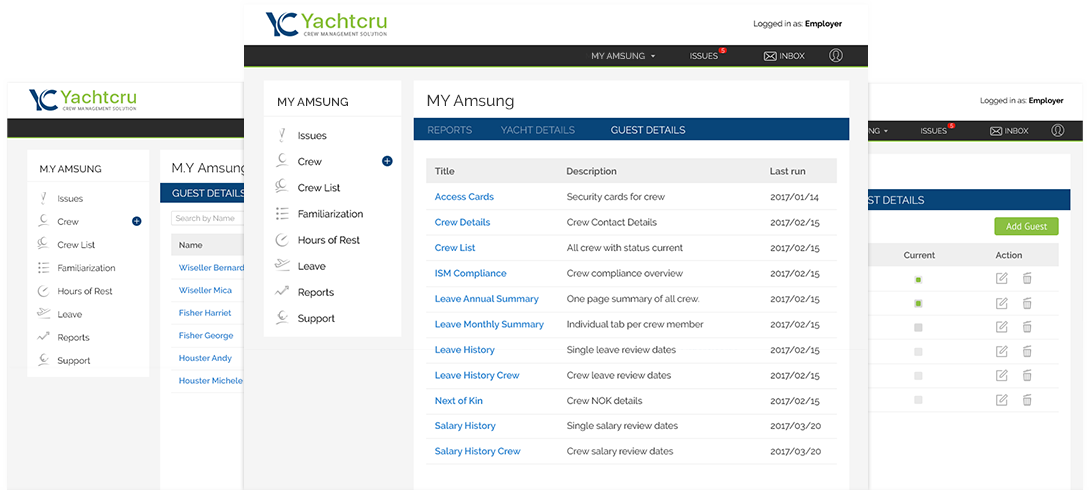Click the edit pencil icon in first guest row
The height and width of the screenshot is (490, 1089).
[x=1001, y=279]
